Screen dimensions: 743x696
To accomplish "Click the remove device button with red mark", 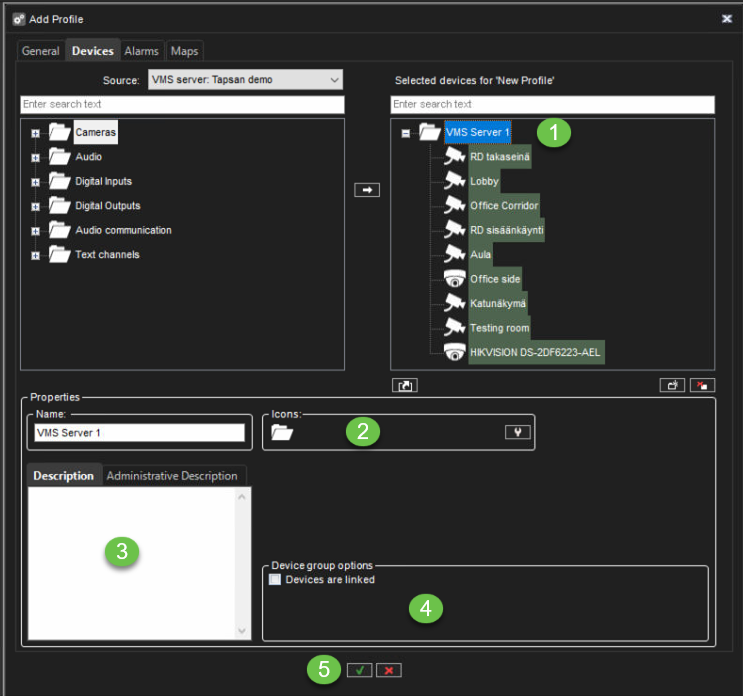I will 702,385.
